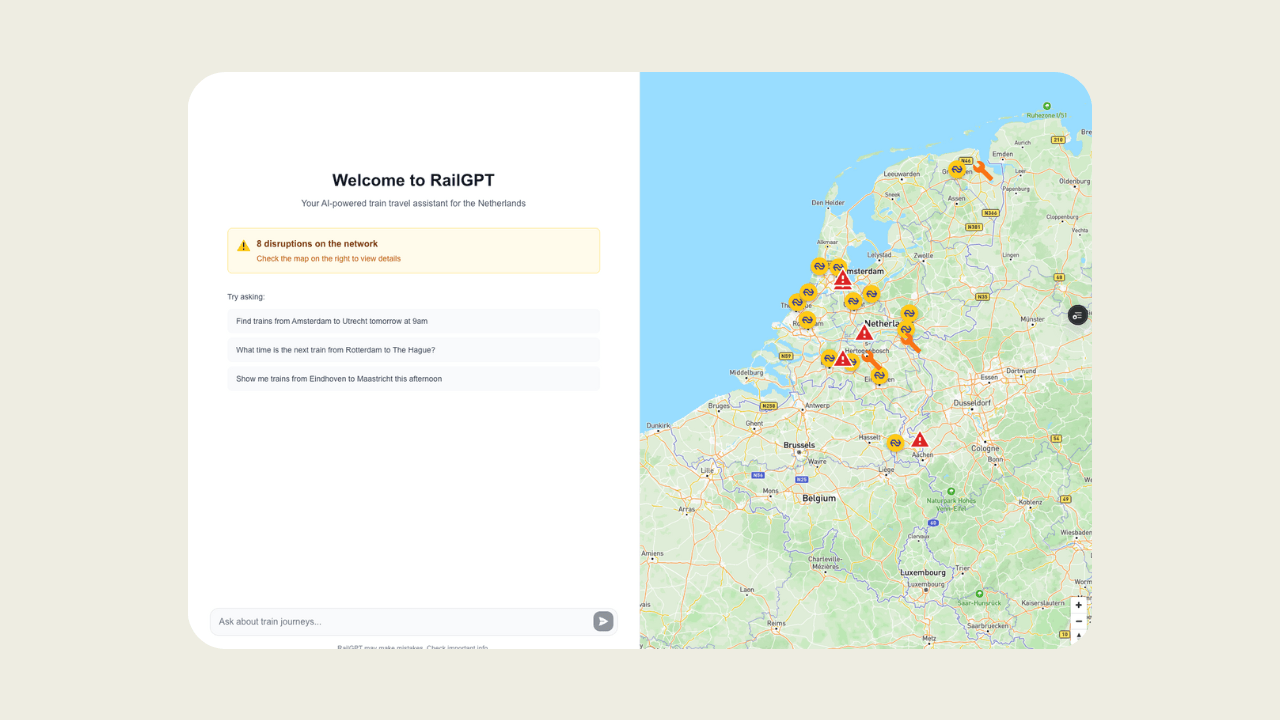This screenshot has height=720, width=1280.
Task: Click the yellow station marker at Groningen
Action: coord(957,170)
